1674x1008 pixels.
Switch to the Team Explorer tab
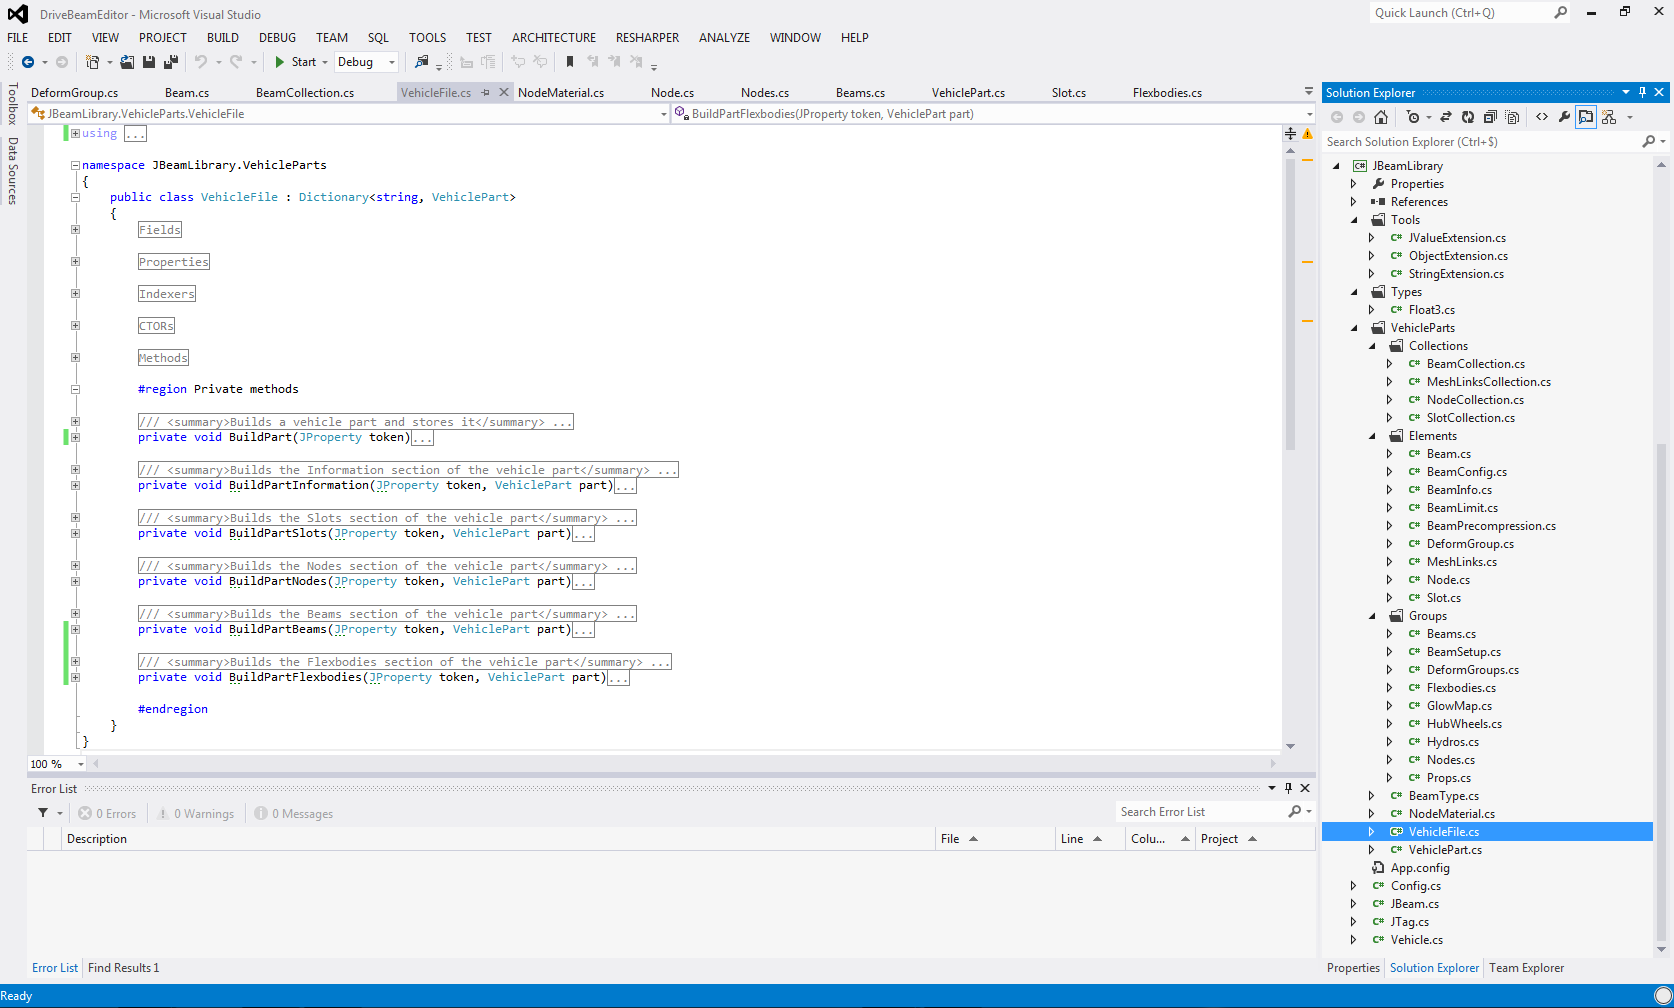pos(1526,968)
